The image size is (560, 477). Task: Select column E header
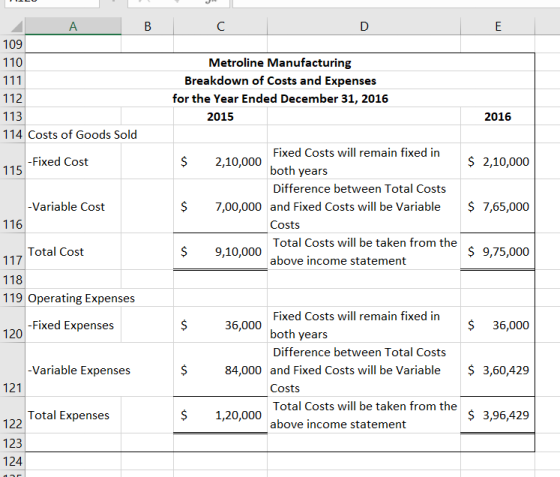498,26
